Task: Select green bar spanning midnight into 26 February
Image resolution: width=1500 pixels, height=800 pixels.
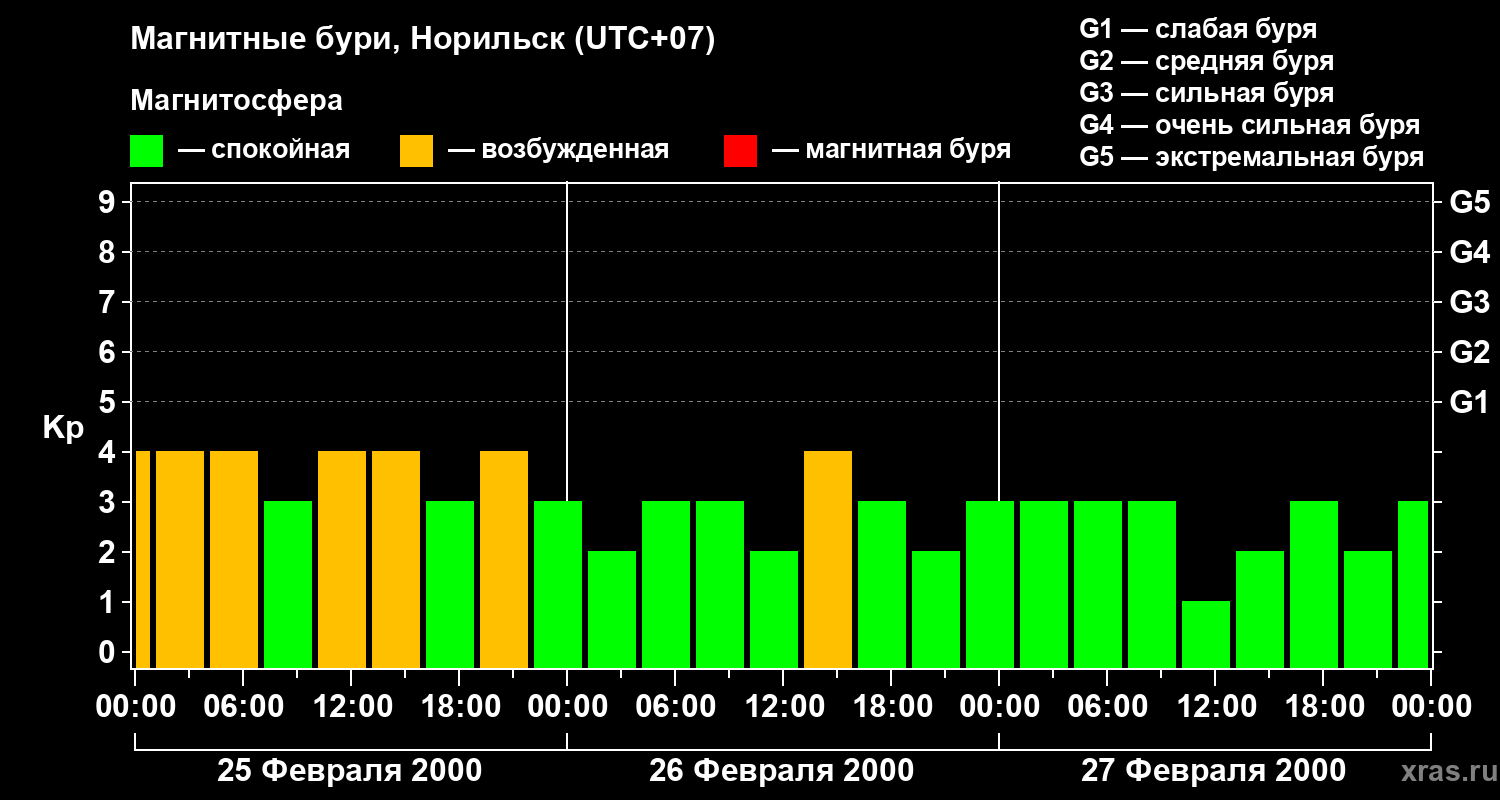Action: (558, 584)
